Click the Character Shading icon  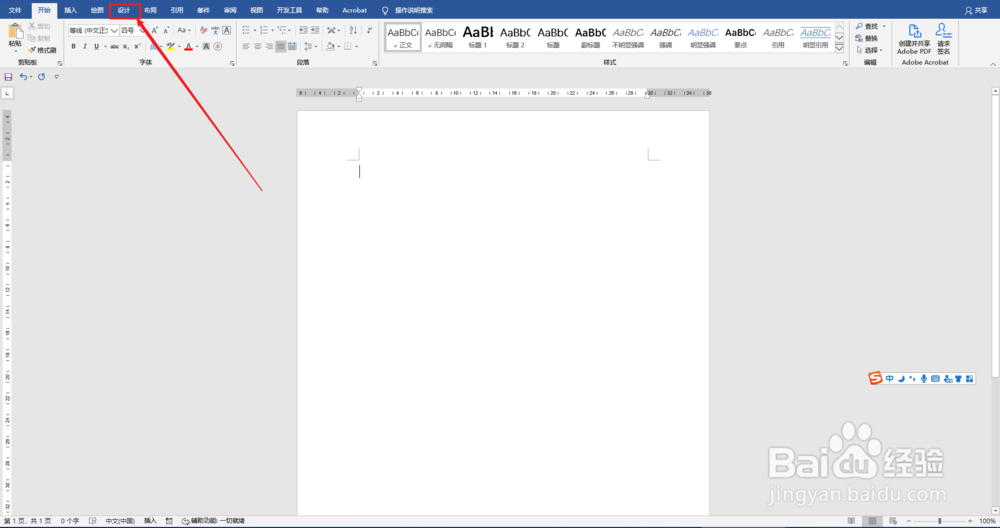(206, 47)
